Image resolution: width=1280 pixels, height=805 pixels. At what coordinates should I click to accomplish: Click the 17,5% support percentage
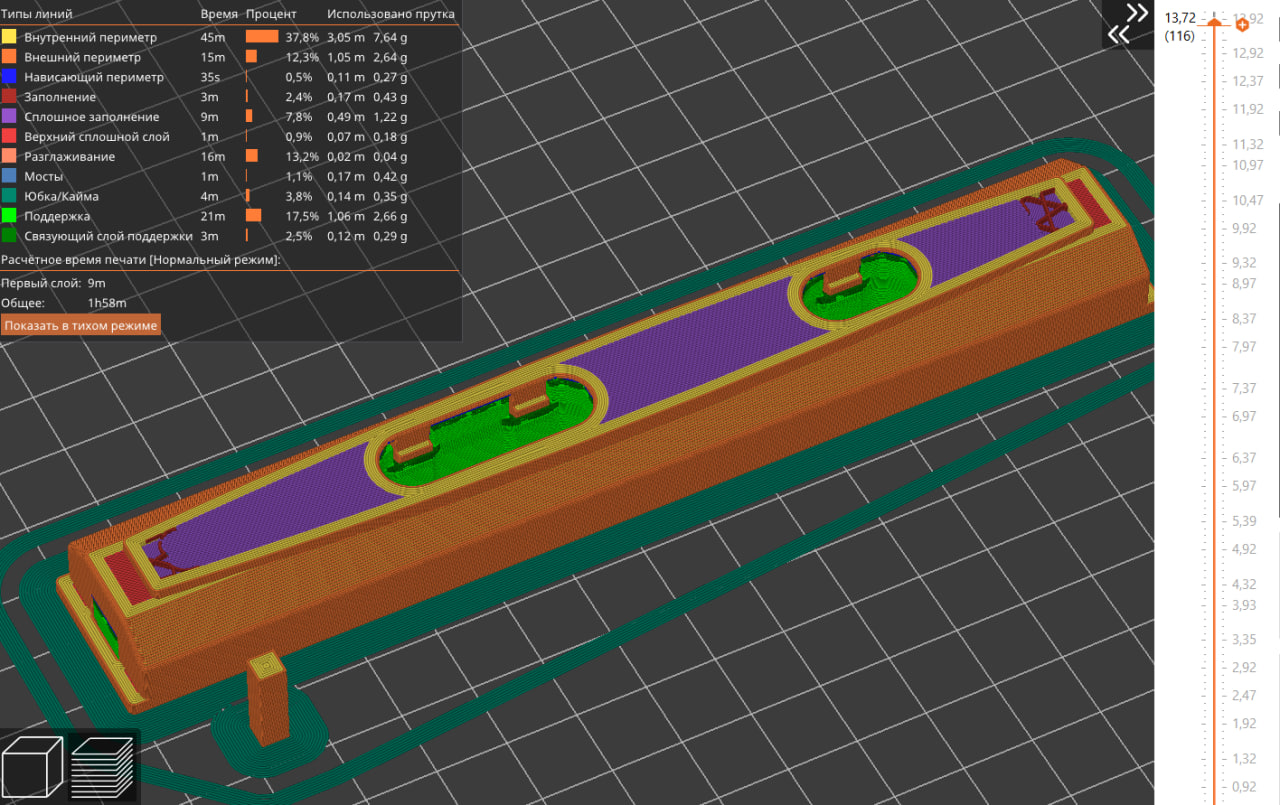(302, 217)
